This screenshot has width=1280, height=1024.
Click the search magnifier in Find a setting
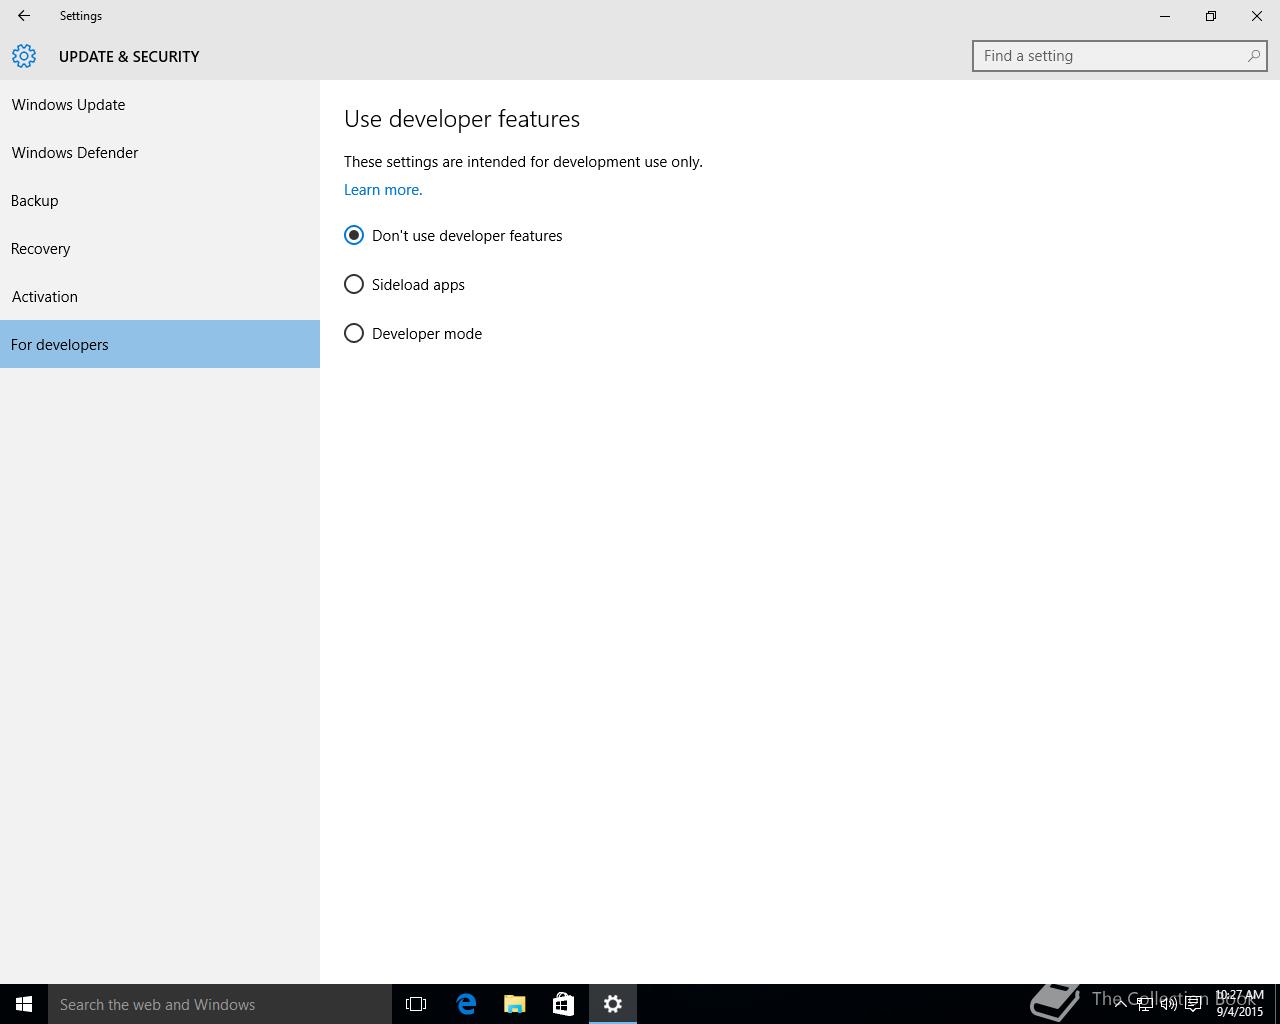tap(1253, 56)
